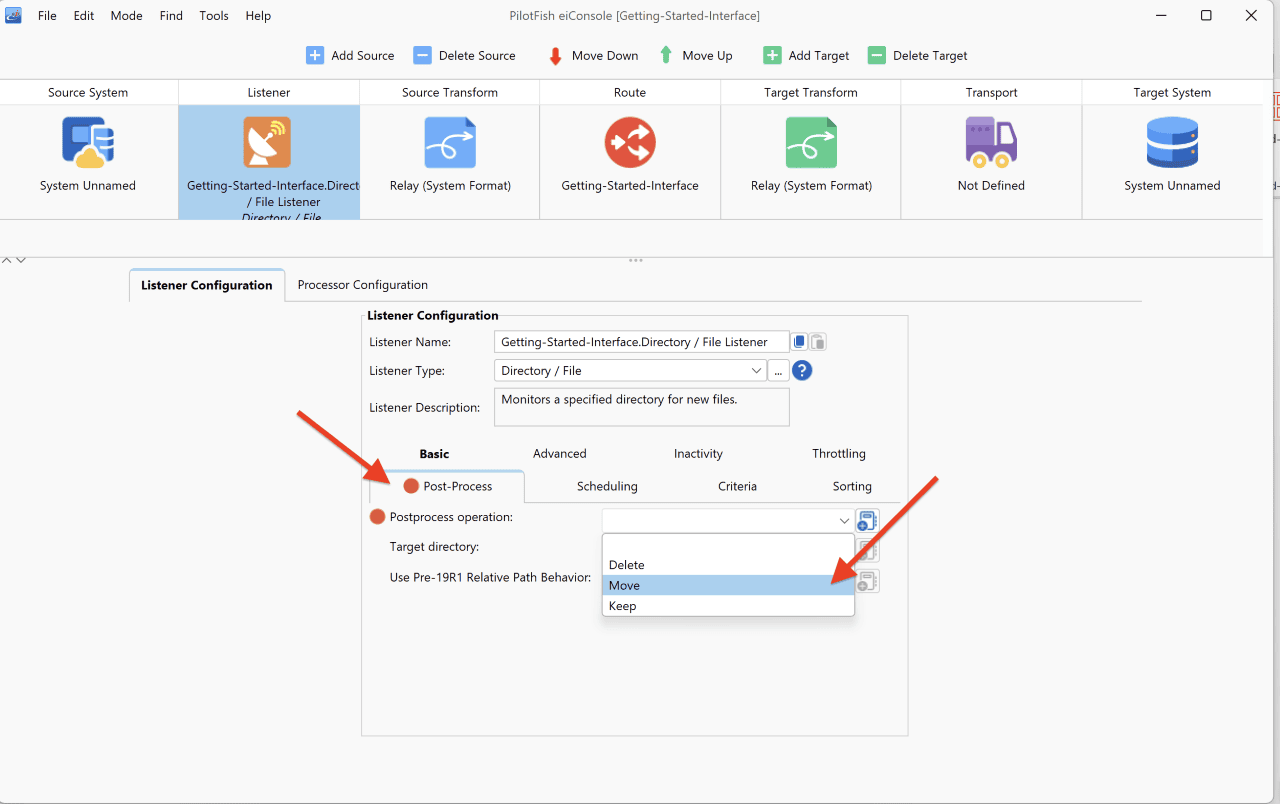Select the Target System database icon
Viewport: 1280px width, 804px height.
tap(1172, 142)
